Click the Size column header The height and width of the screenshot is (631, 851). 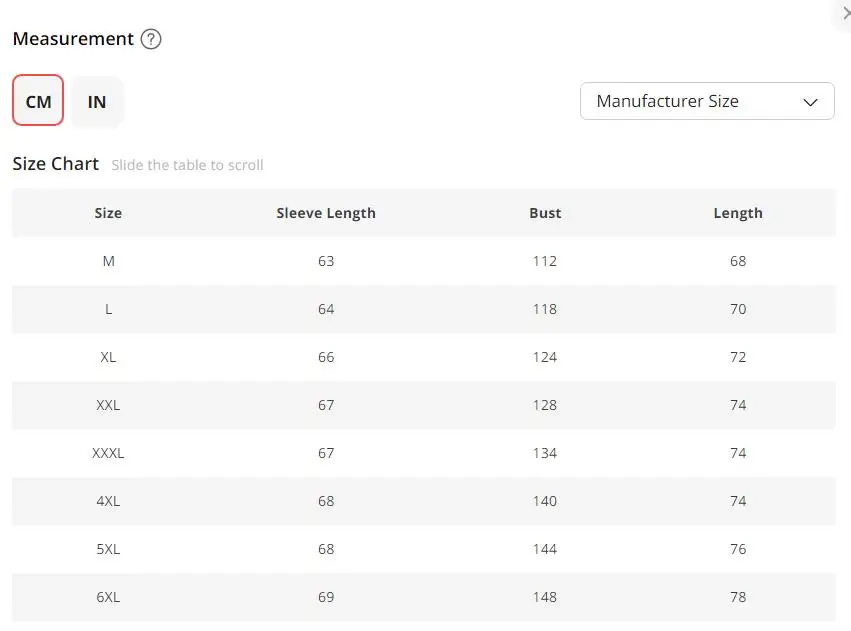(x=108, y=213)
